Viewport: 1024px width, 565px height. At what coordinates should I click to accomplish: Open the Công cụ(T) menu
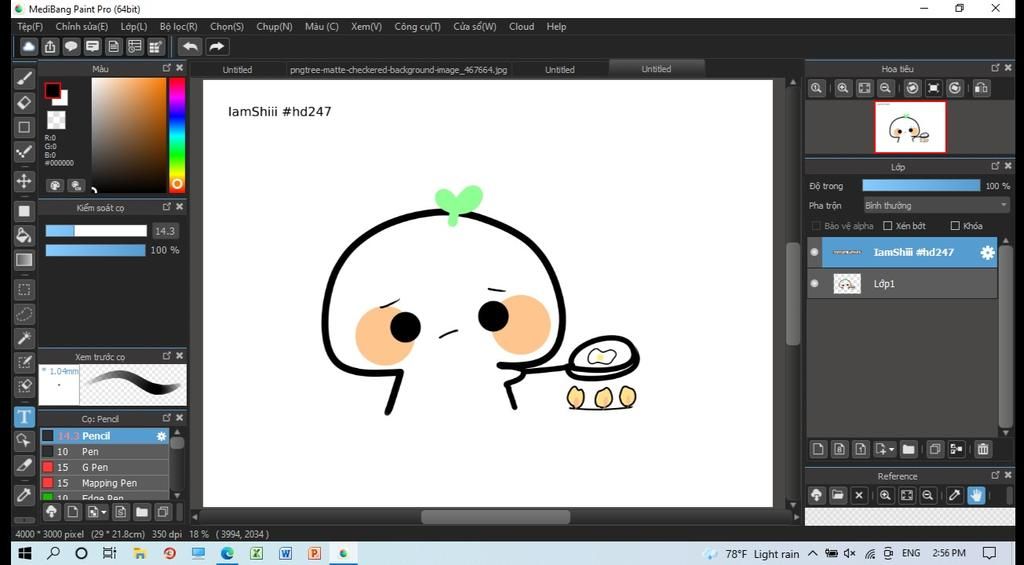[x=417, y=27]
